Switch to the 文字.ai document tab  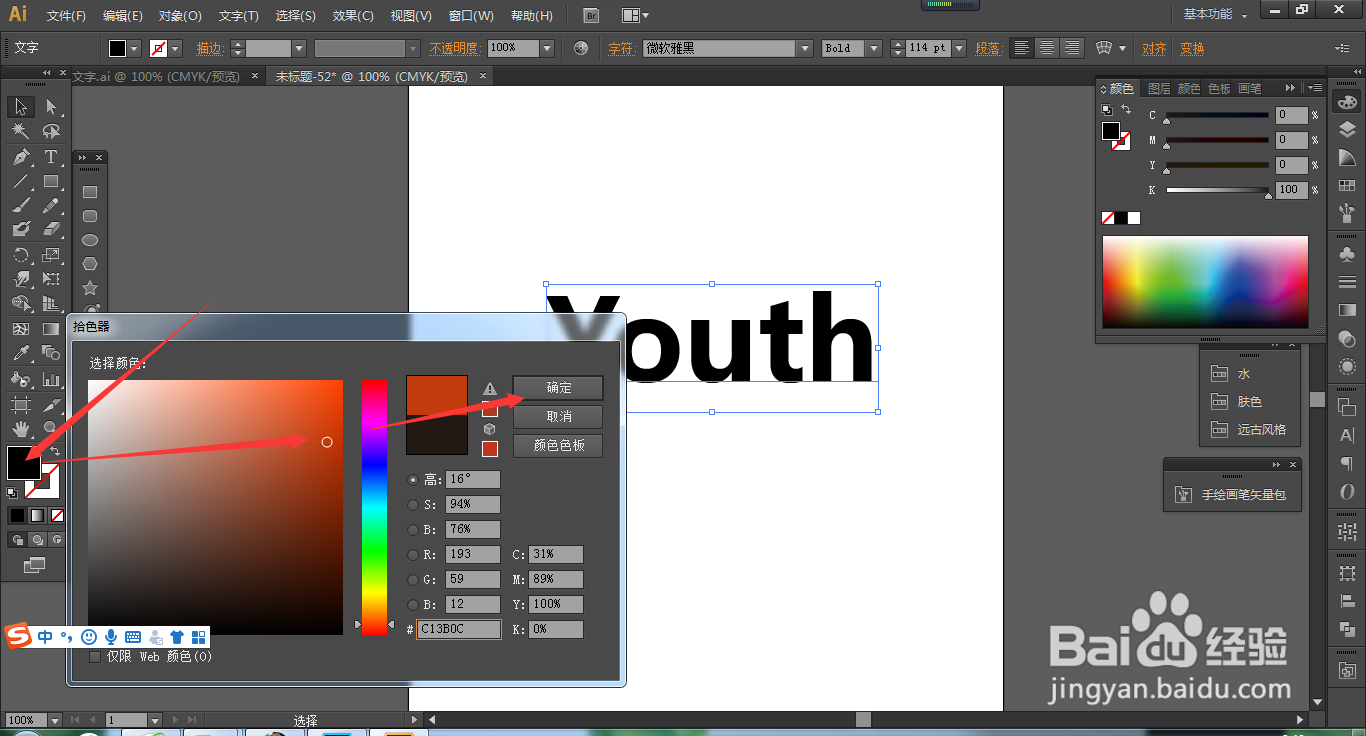[156, 76]
